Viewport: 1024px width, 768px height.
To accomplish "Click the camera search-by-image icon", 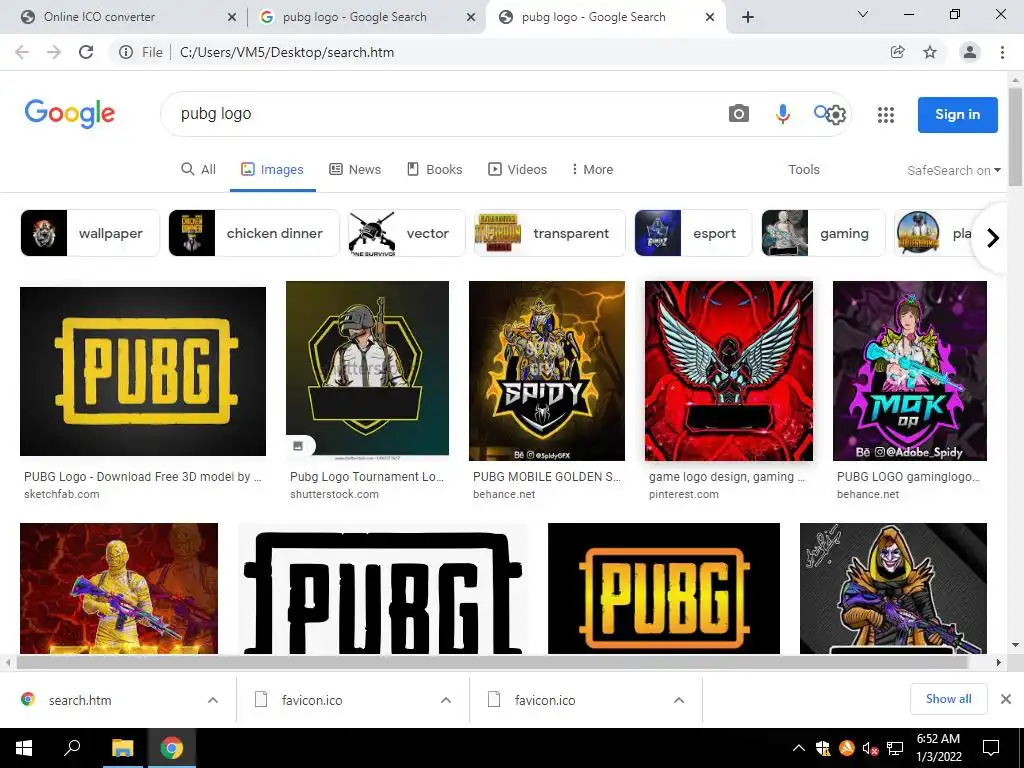I will 739,114.
